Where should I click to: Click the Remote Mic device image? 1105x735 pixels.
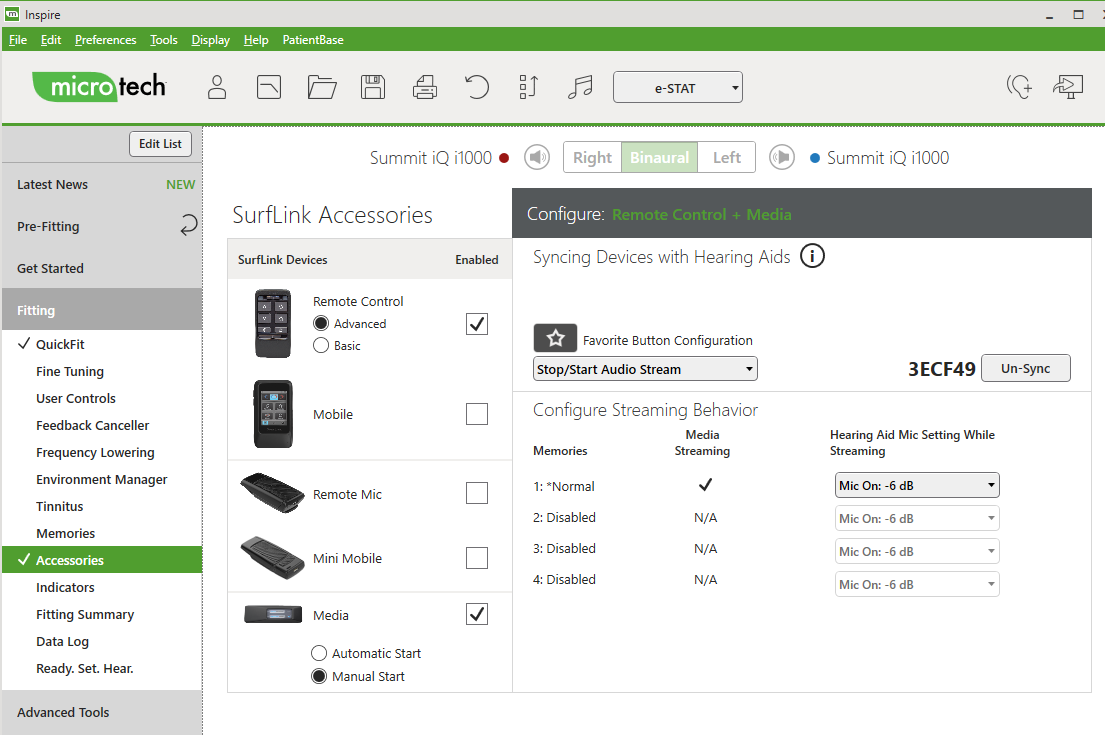[x=272, y=493]
